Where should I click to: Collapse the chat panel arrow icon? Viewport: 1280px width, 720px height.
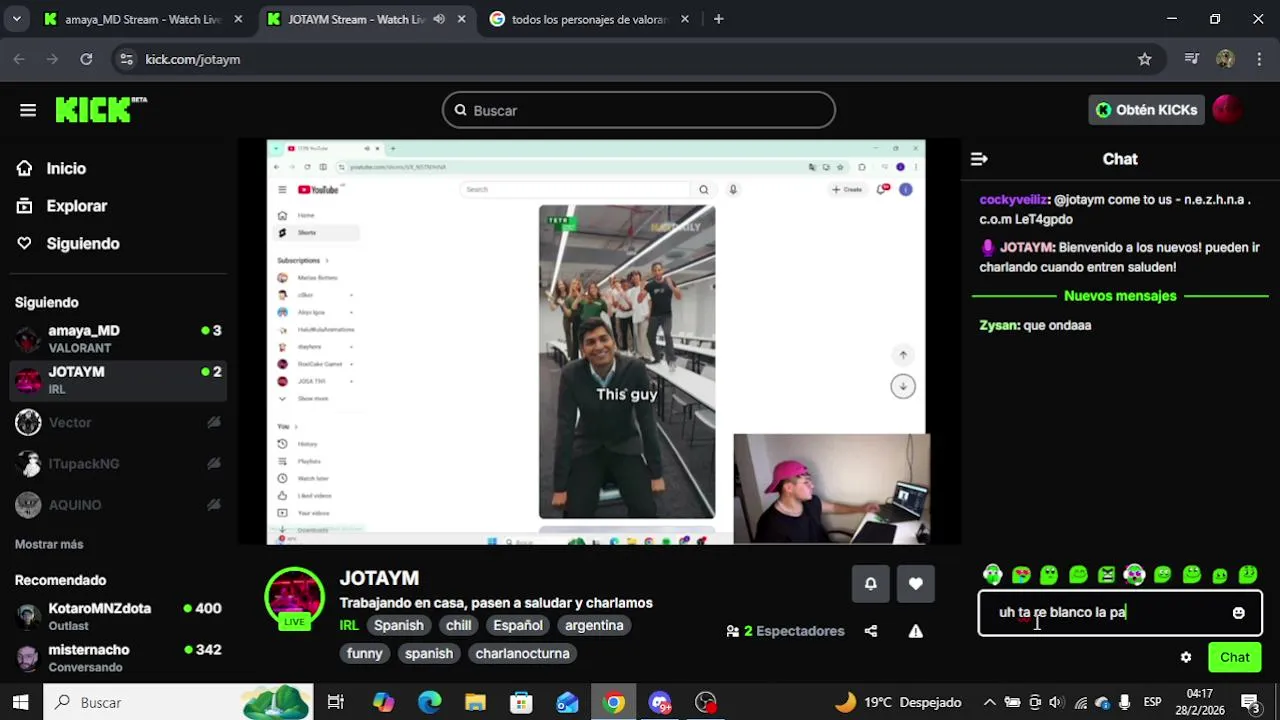pyautogui.click(x=979, y=159)
